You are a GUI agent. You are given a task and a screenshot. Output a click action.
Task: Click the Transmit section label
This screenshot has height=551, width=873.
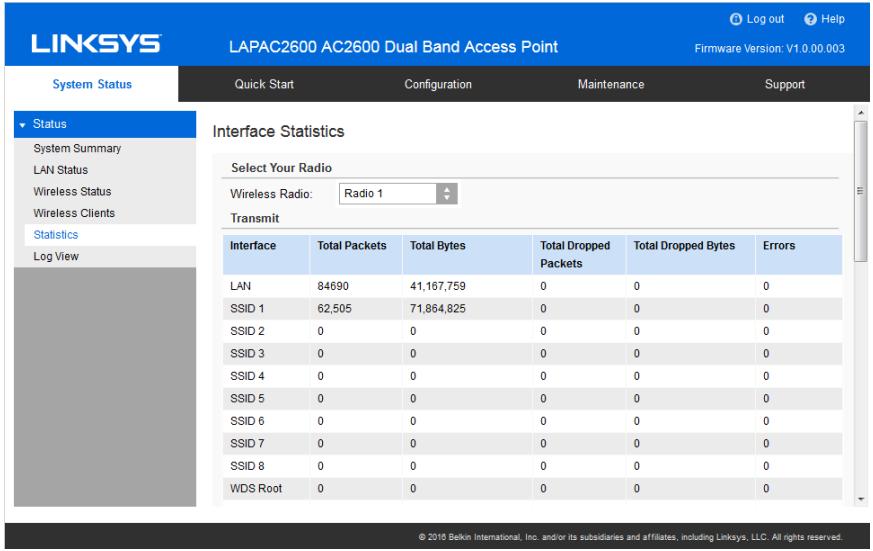coord(255,218)
